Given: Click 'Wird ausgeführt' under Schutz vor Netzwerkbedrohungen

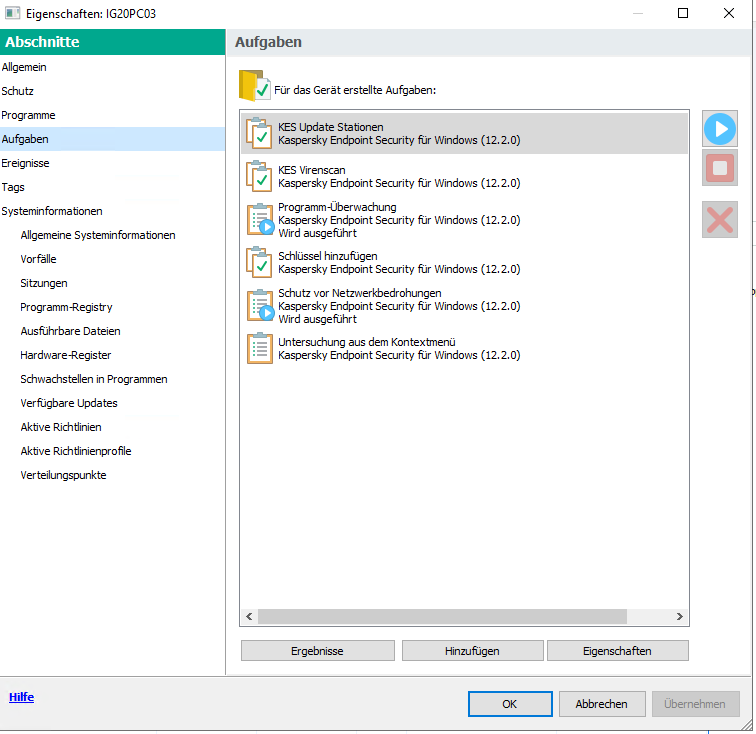Looking at the screenshot, I should tap(317, 319).
